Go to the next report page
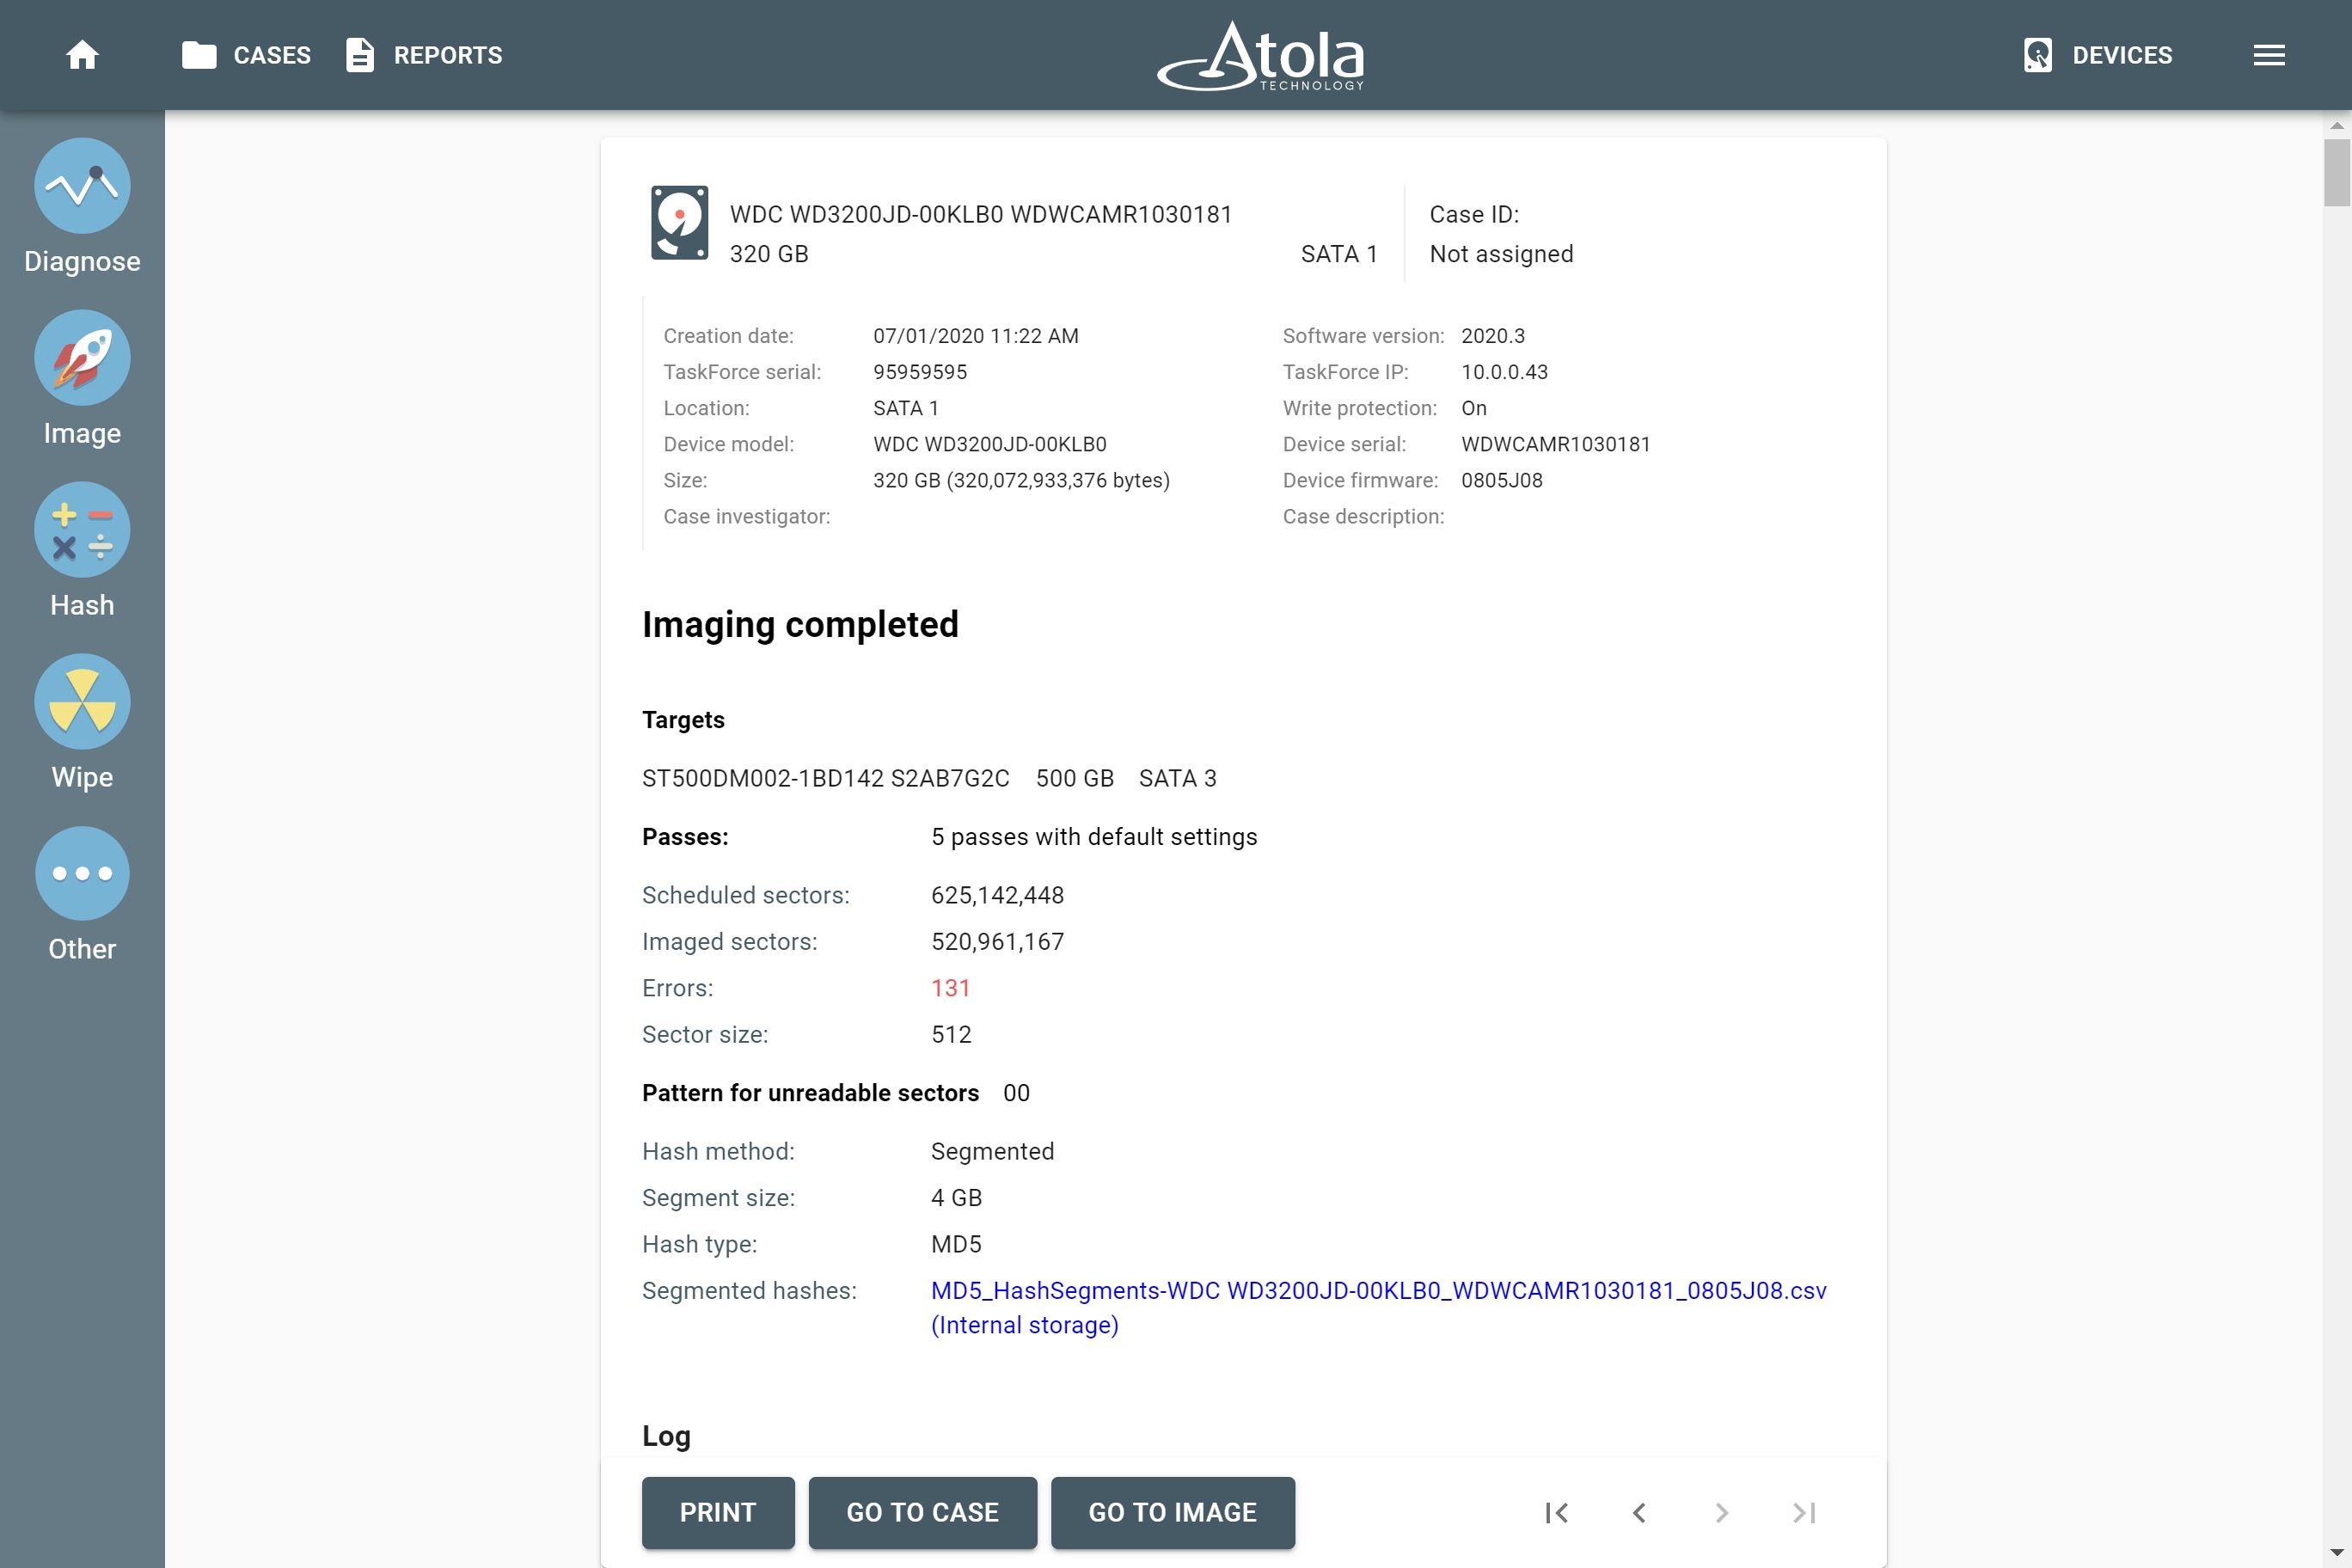Screen dimensions: 2352x1568 [x=1721, y=1513]
